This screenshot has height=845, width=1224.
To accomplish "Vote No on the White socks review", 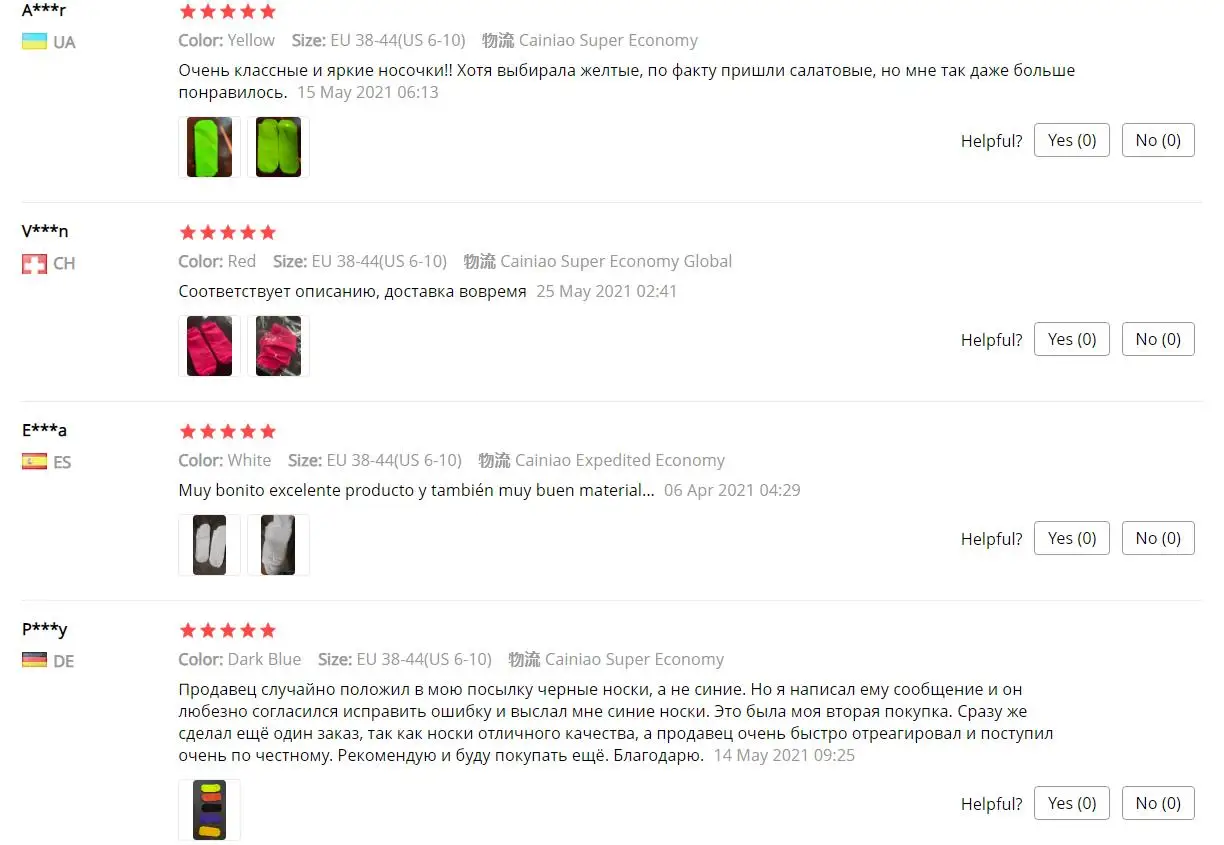I will 1158,538.
